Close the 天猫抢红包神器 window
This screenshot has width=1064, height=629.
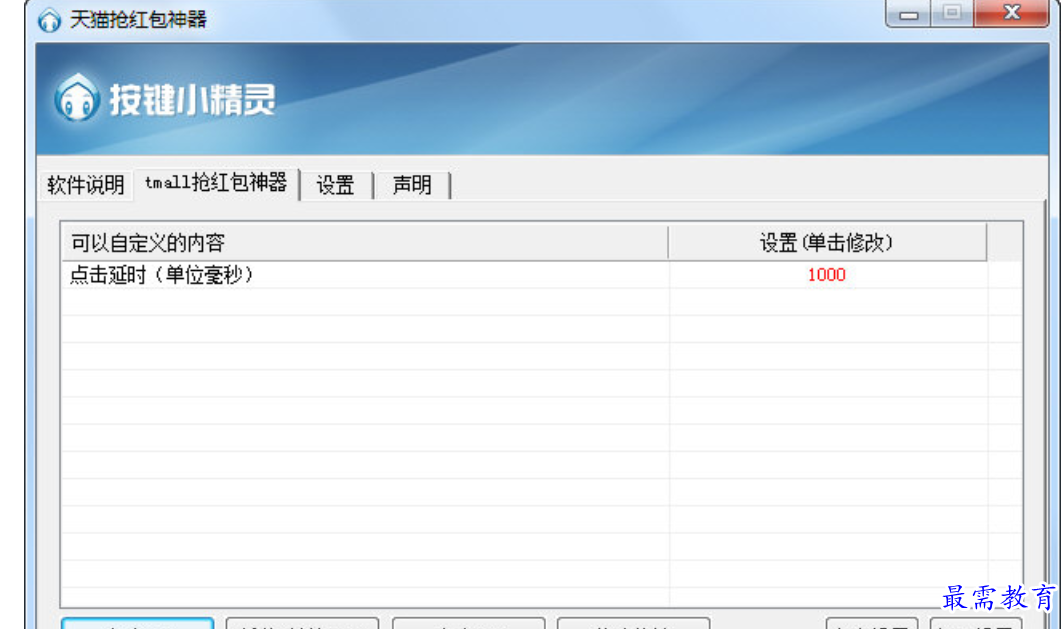(1012, 13)
